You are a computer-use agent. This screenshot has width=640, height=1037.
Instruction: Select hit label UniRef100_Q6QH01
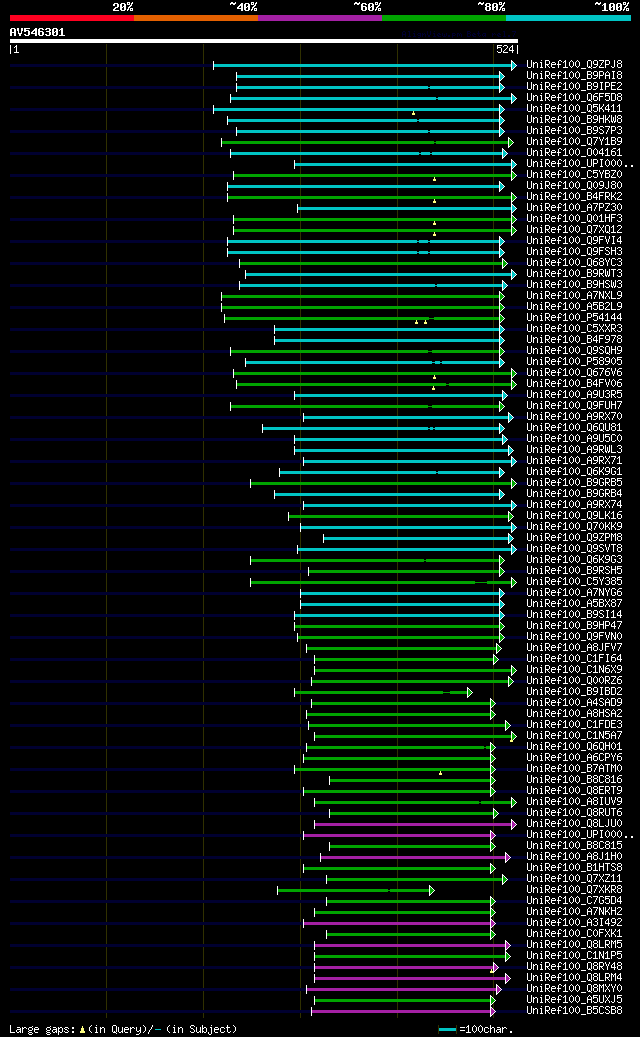(x=574, y=745)
